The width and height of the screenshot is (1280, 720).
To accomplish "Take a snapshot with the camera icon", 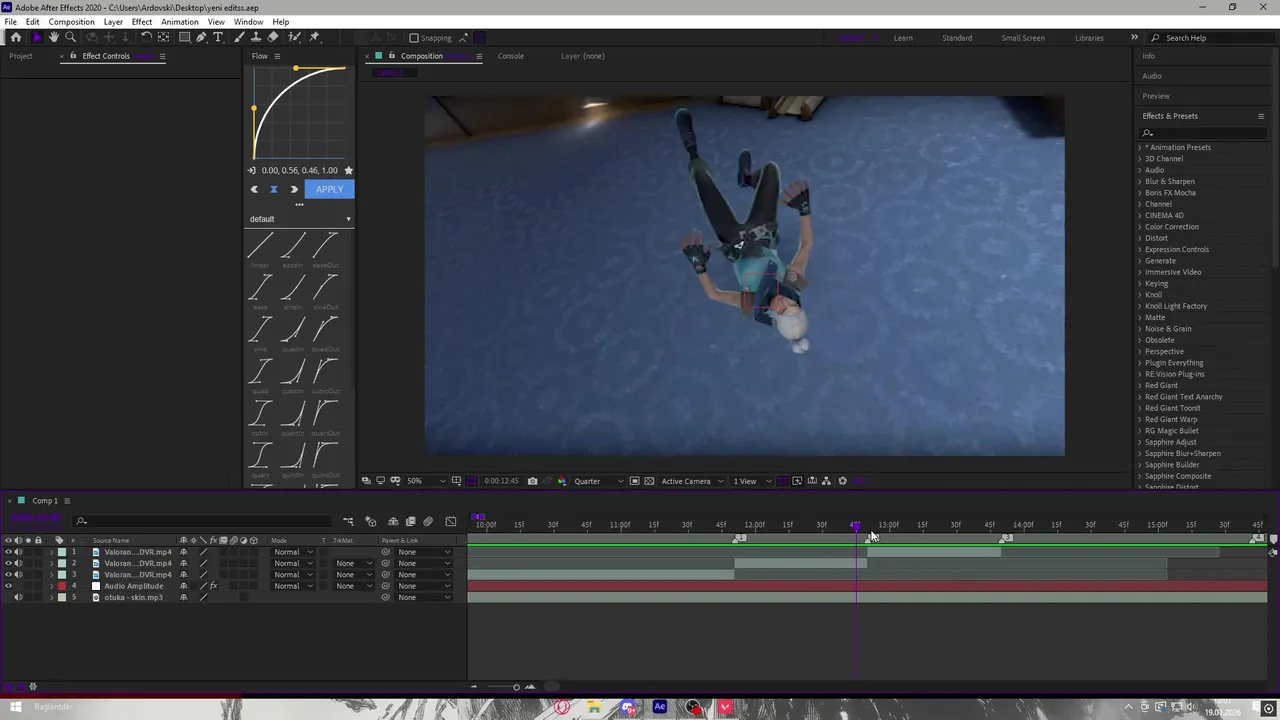I will pos(532,481).
